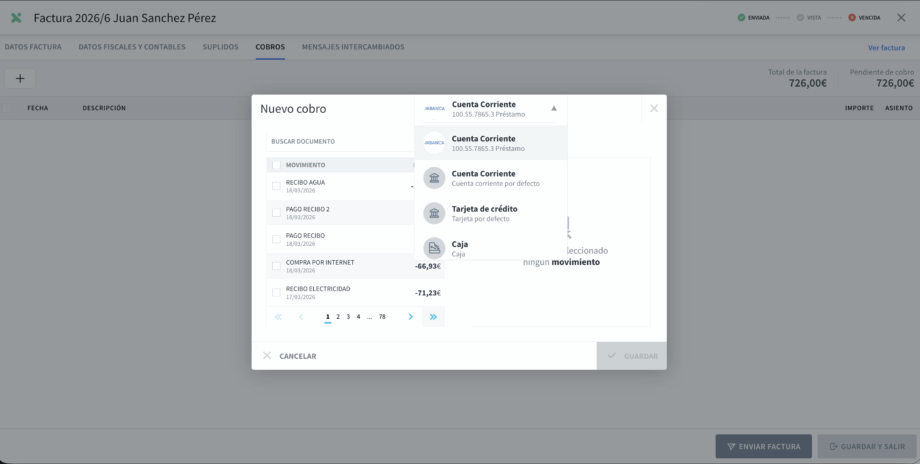Check the RECIBO AGUA movement checkbox
This screenshot has height=464, width=920.
276,186
